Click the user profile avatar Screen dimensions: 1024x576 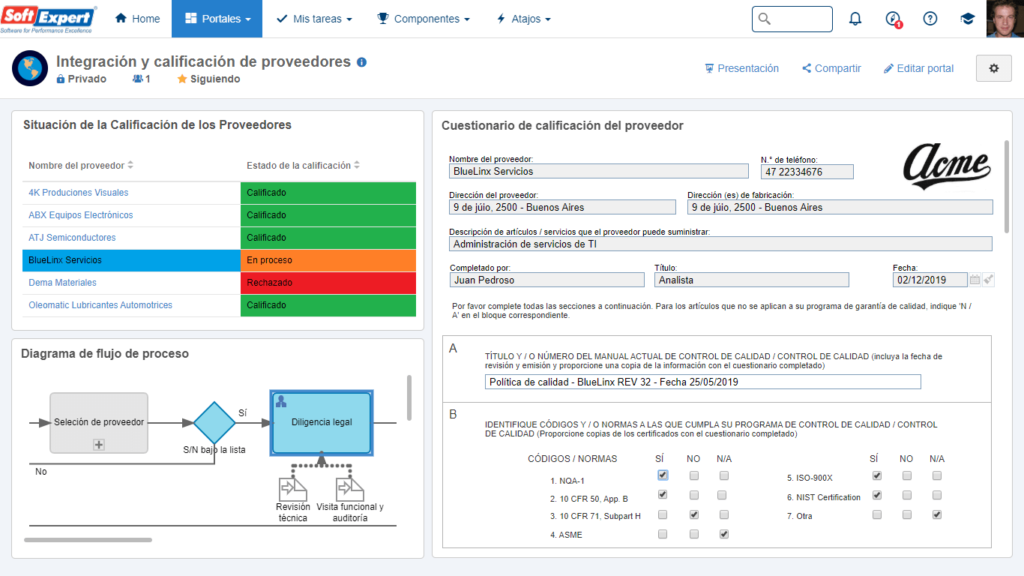(1004, 19)
